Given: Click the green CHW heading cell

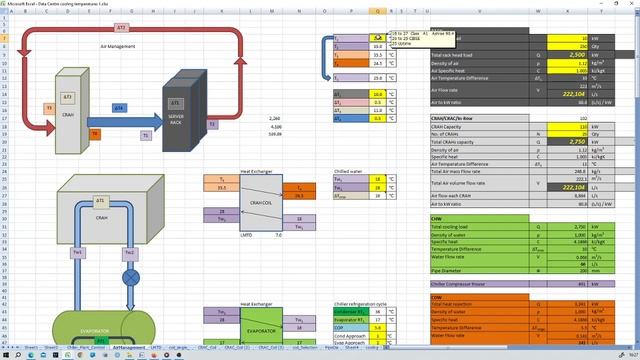Looking at the screenshot, I should click(x=480, y=219).
